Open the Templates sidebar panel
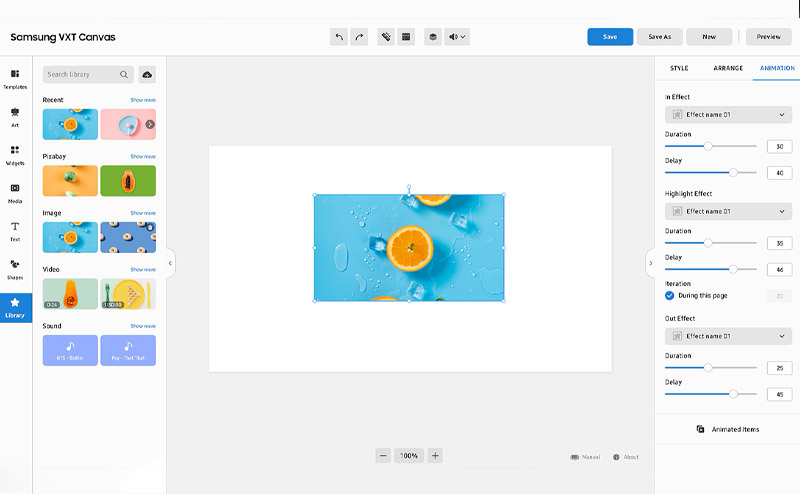The height and width of the screenshot is (494, 800). [x=15, y=79]
